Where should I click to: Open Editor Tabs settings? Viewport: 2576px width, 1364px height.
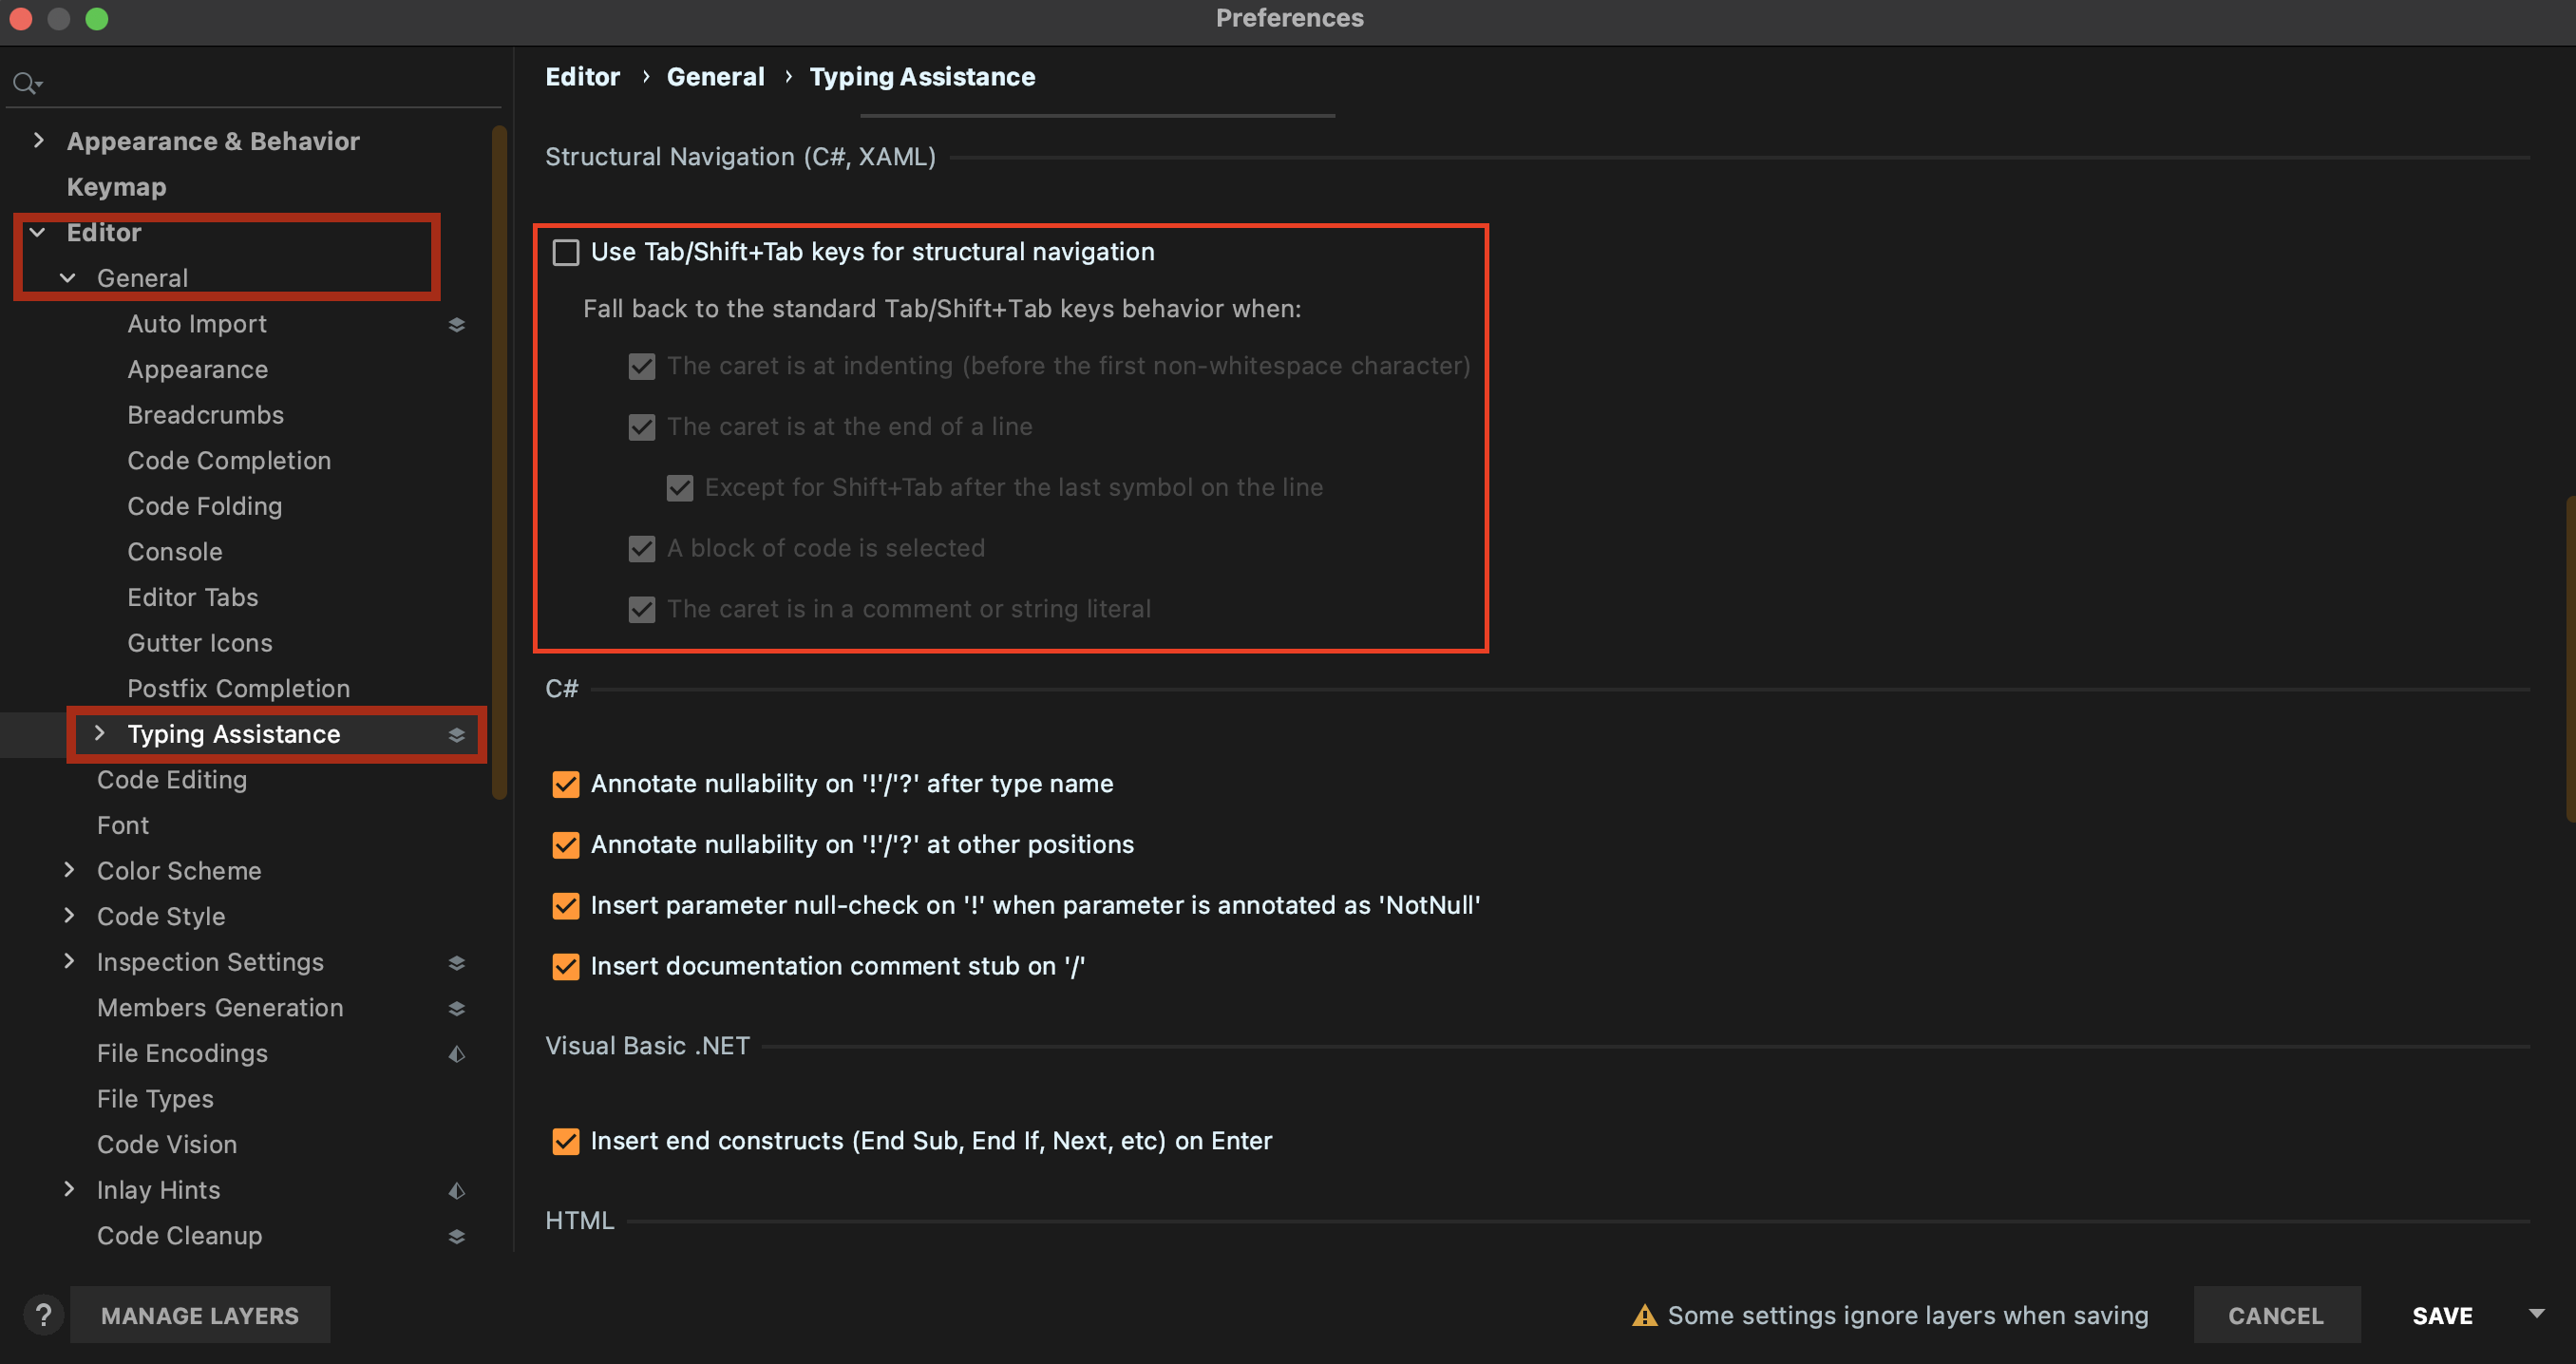point(193,597)
